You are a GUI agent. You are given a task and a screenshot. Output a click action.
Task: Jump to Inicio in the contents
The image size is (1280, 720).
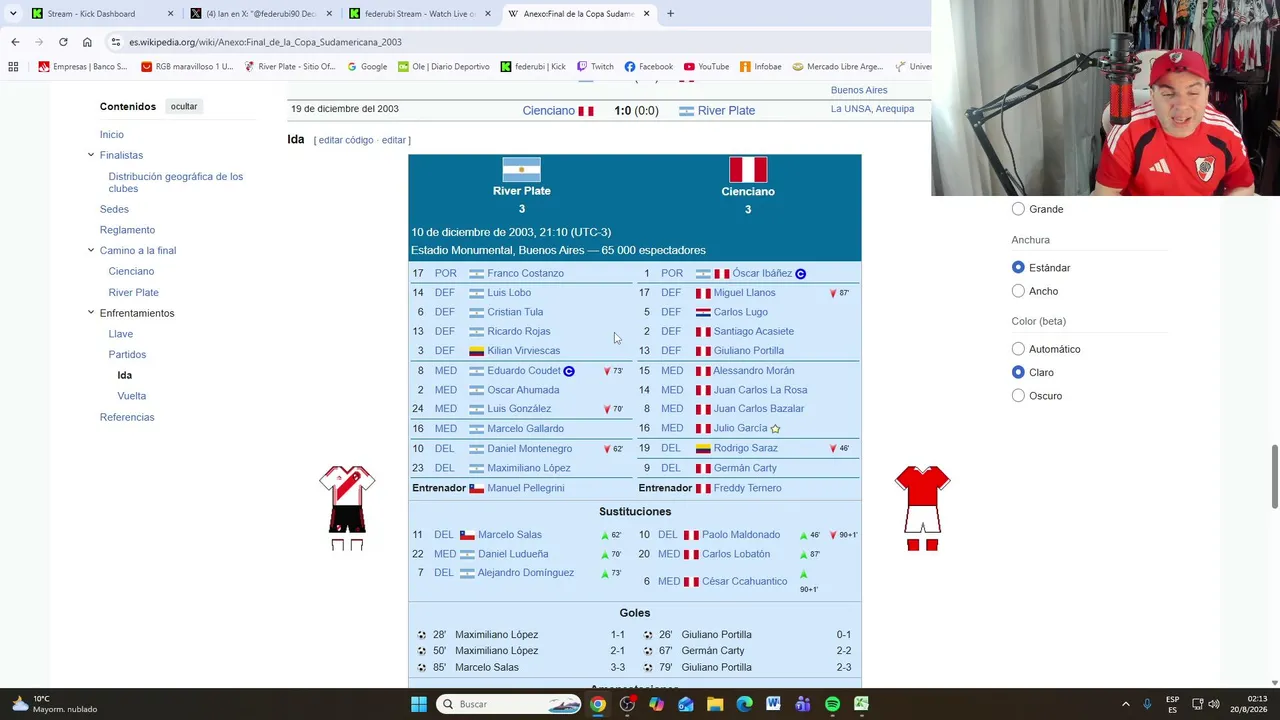pos(112,134)
